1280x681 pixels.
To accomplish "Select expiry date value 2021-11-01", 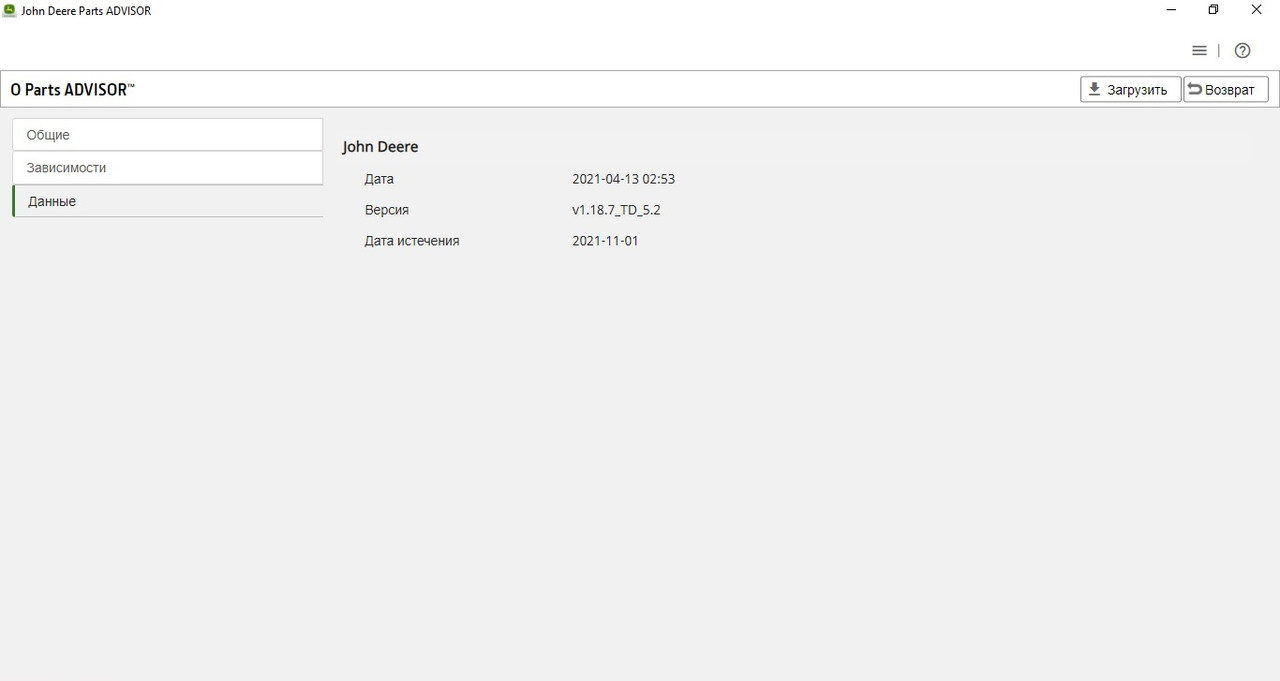I will tap(605, 241).
